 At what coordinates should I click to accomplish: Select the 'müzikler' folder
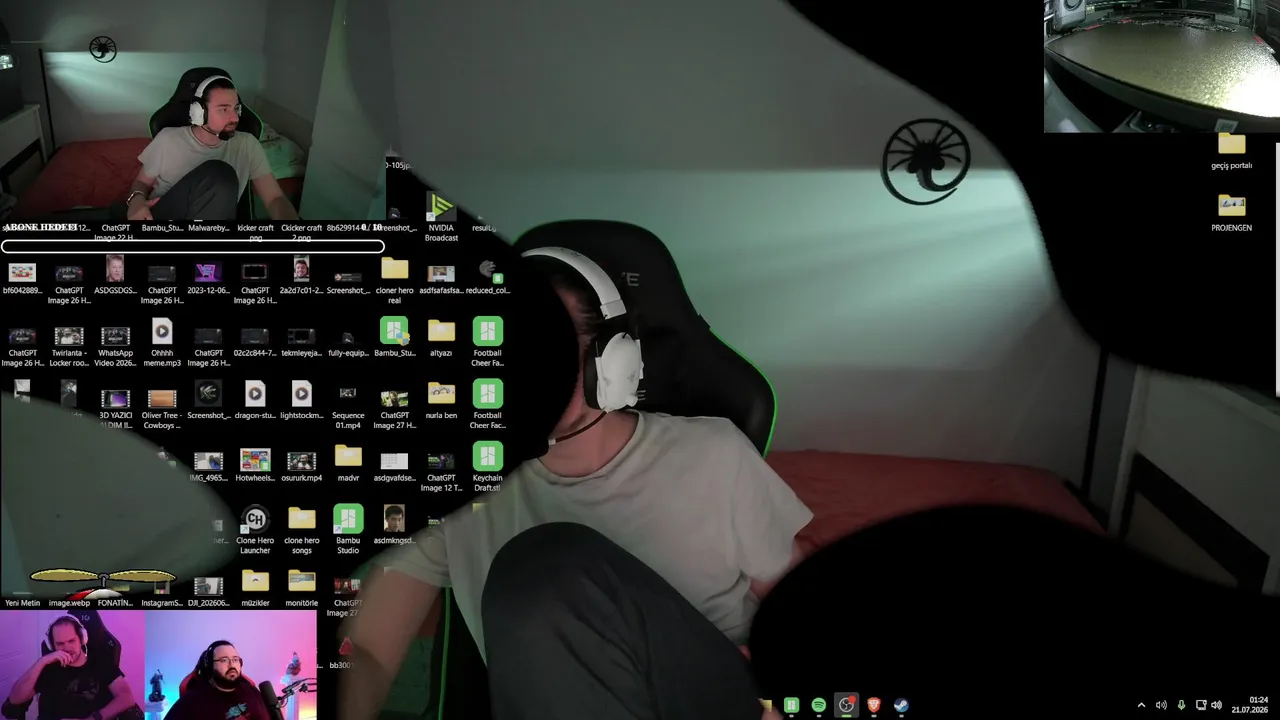pos(255,589)
